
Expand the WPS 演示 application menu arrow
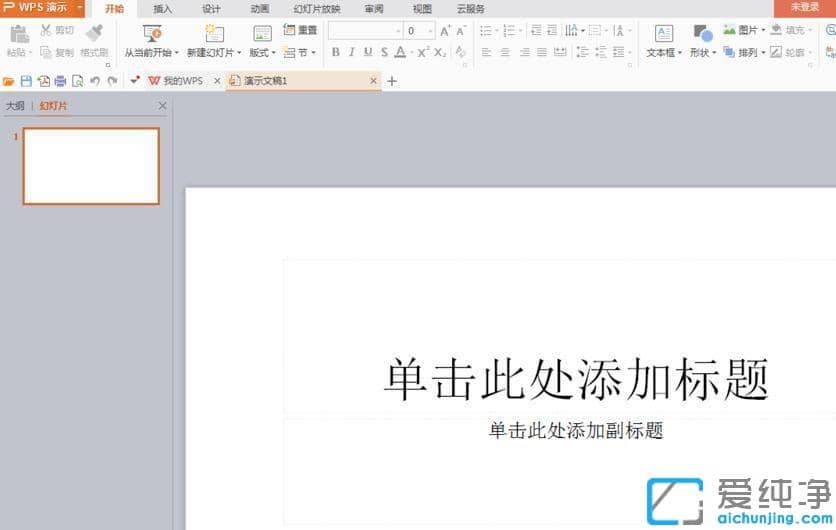79,8
